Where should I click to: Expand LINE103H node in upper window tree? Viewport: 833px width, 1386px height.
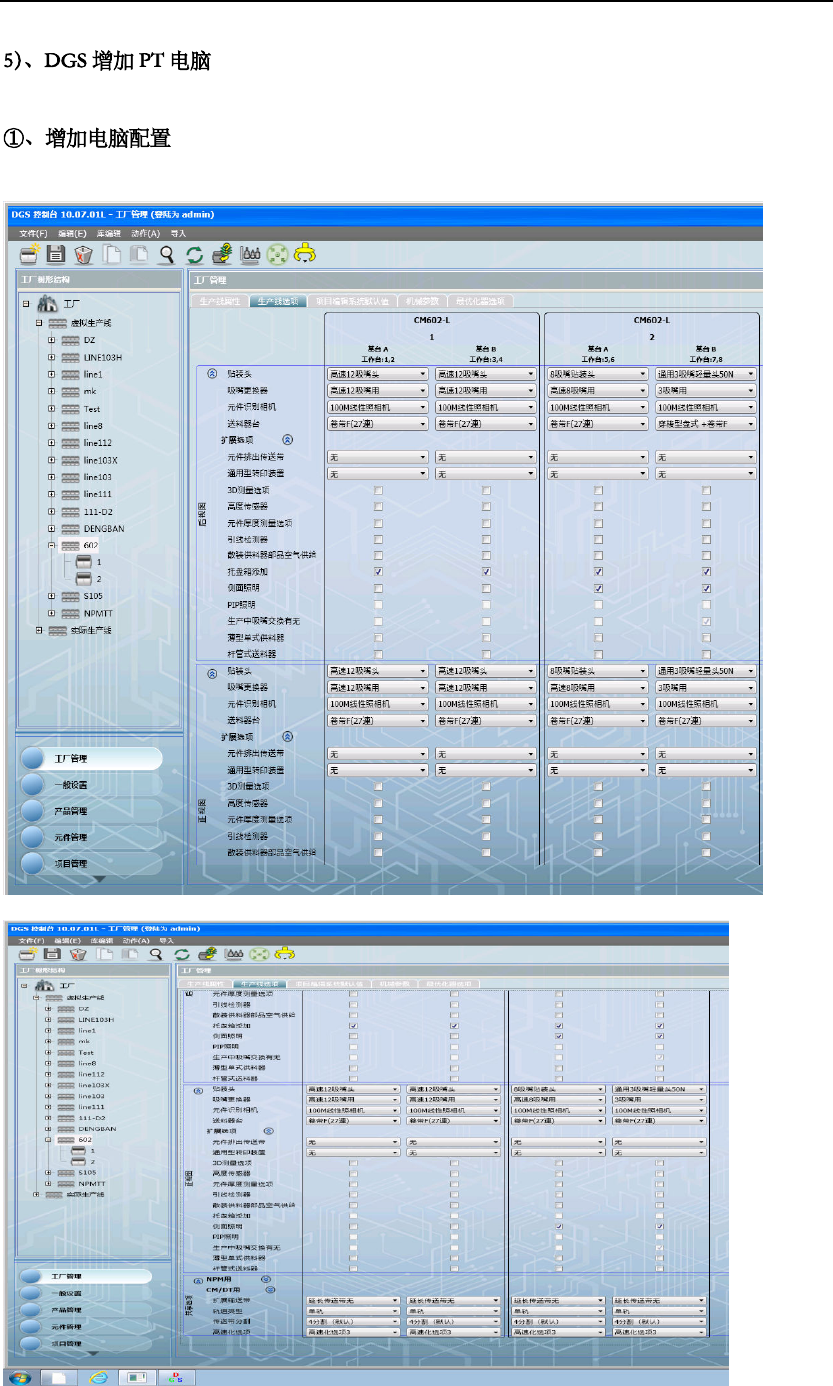pyautogui.click(x=52, y=357)
